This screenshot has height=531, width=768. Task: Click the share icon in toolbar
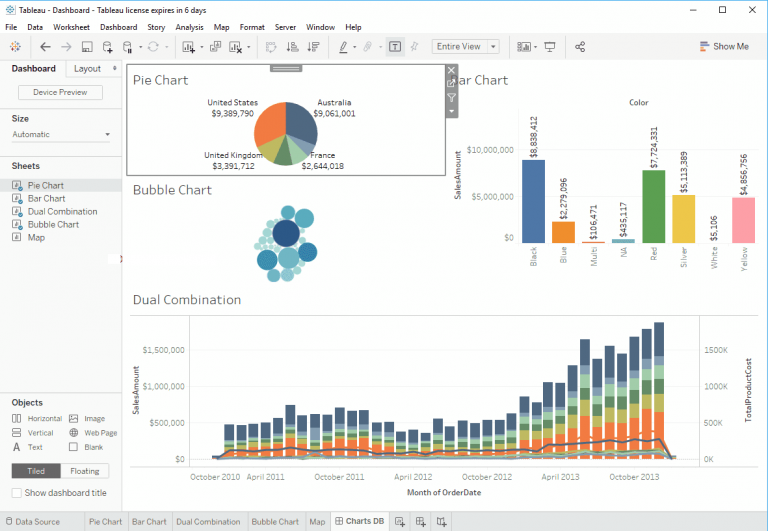click(580, 47)
